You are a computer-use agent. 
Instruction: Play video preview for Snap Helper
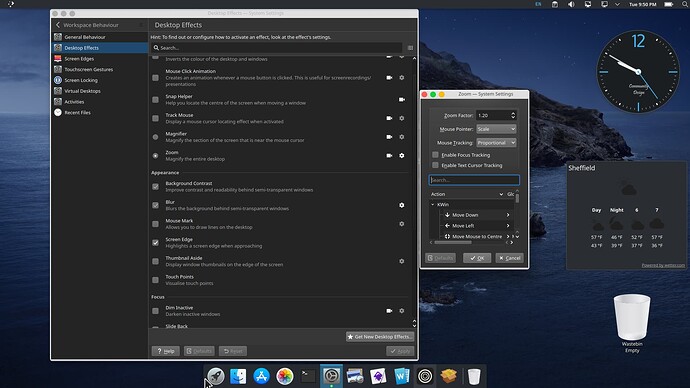[401, 100]
